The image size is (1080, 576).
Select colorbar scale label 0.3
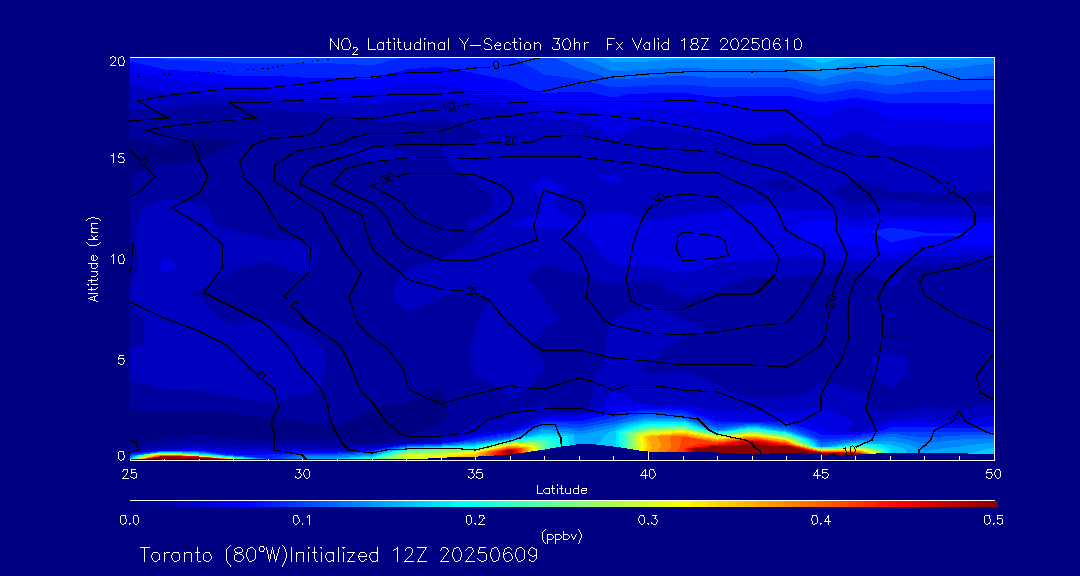tap(648, 521)
